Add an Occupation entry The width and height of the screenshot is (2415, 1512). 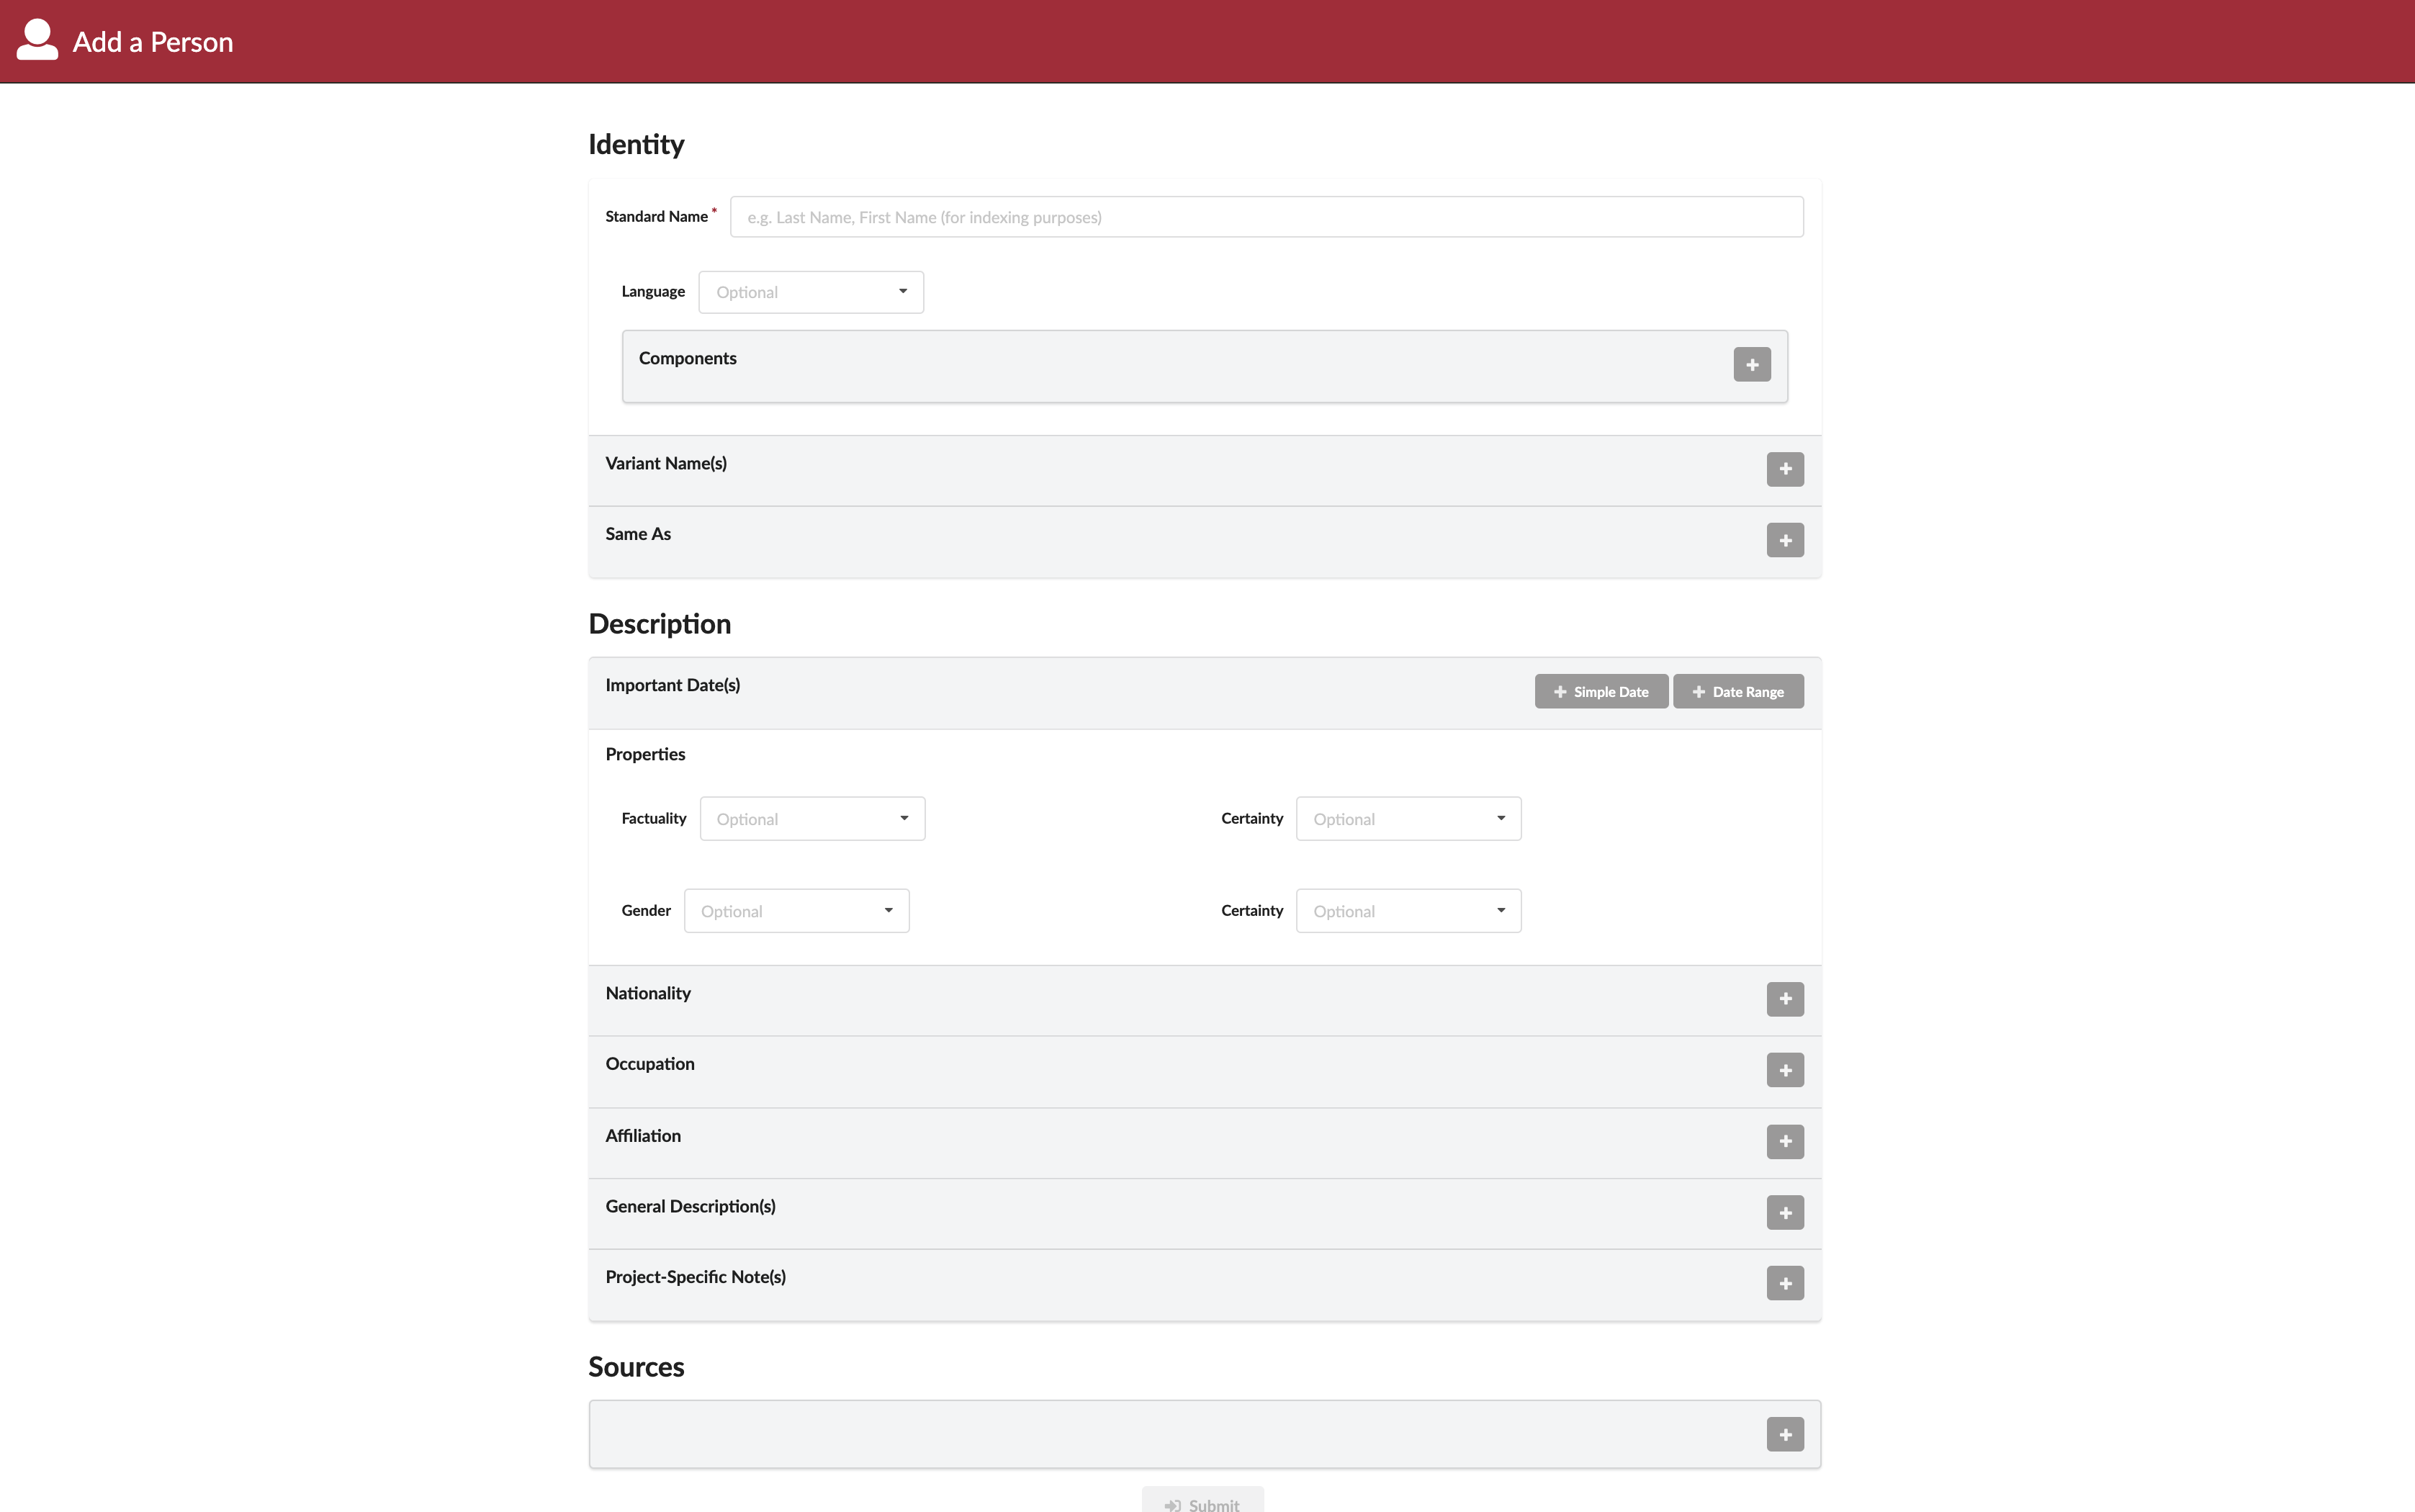click(x=1785, y=1070)
